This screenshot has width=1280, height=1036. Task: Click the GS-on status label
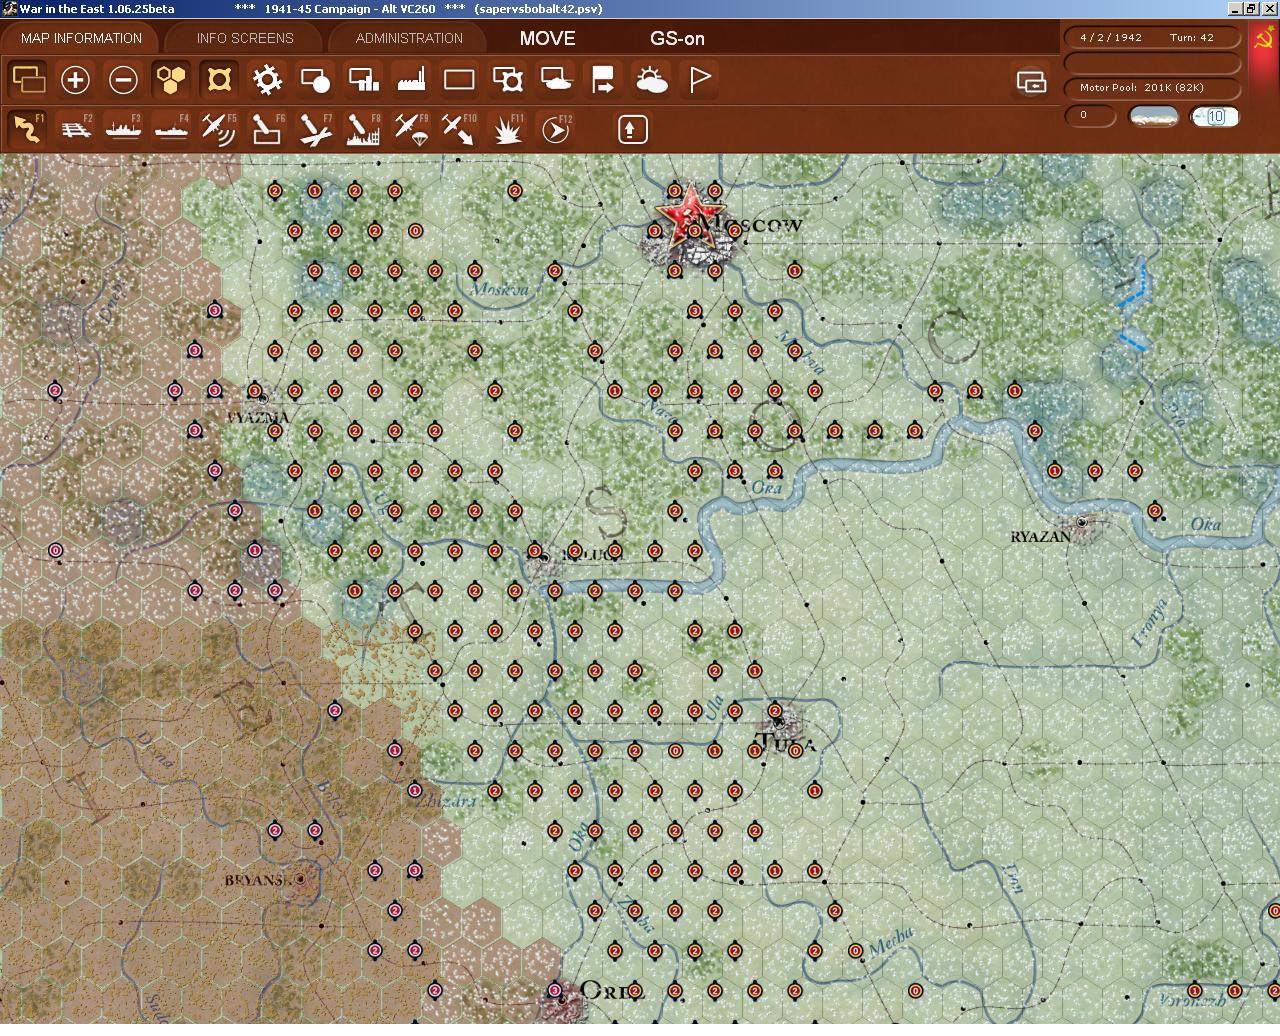(x=677, y=39)
